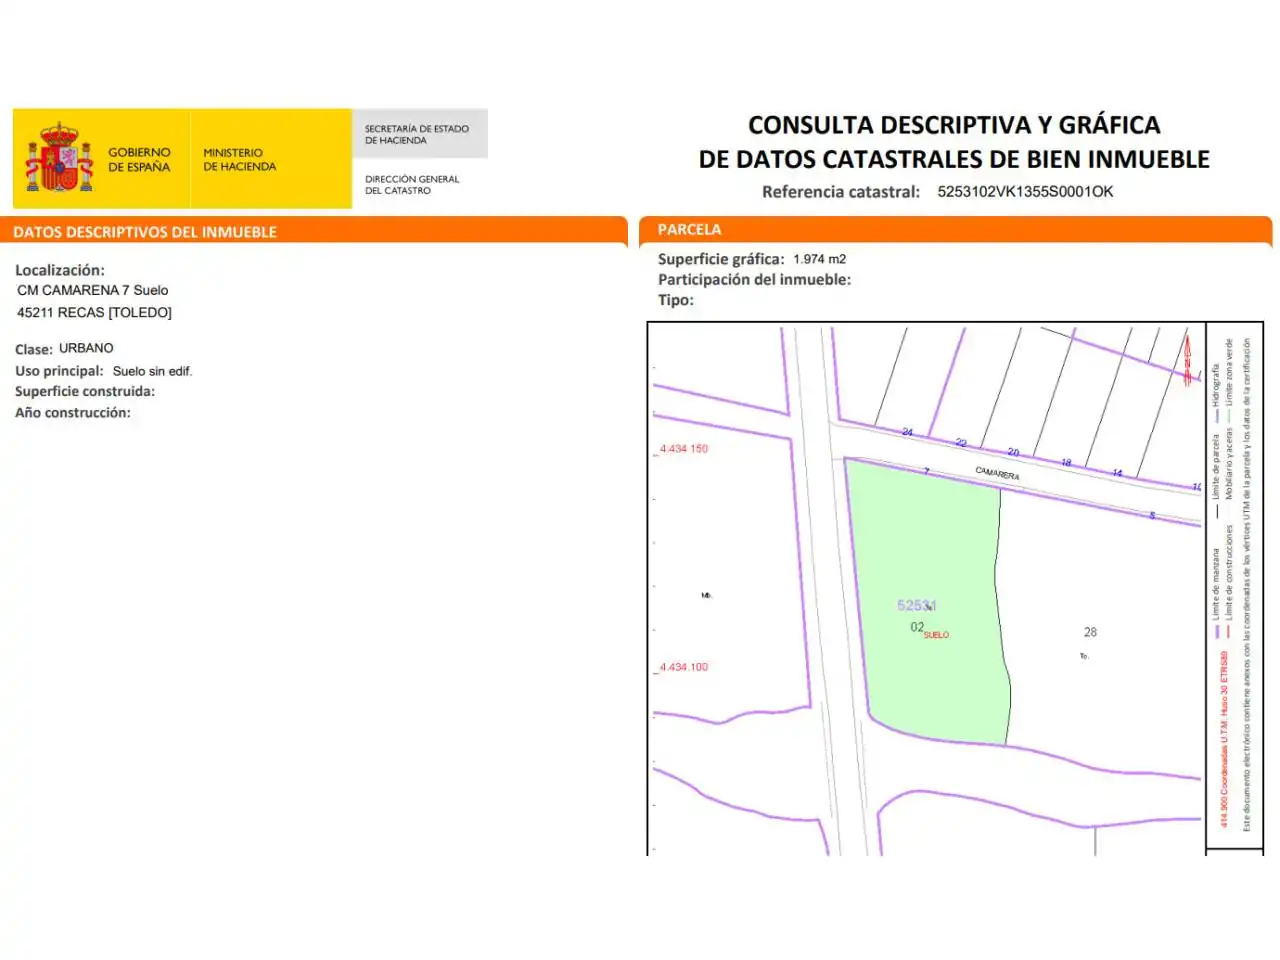Screen dimensions: 1280x960
Task: Click street number '20' on the map
Action: coord(1013,452)
